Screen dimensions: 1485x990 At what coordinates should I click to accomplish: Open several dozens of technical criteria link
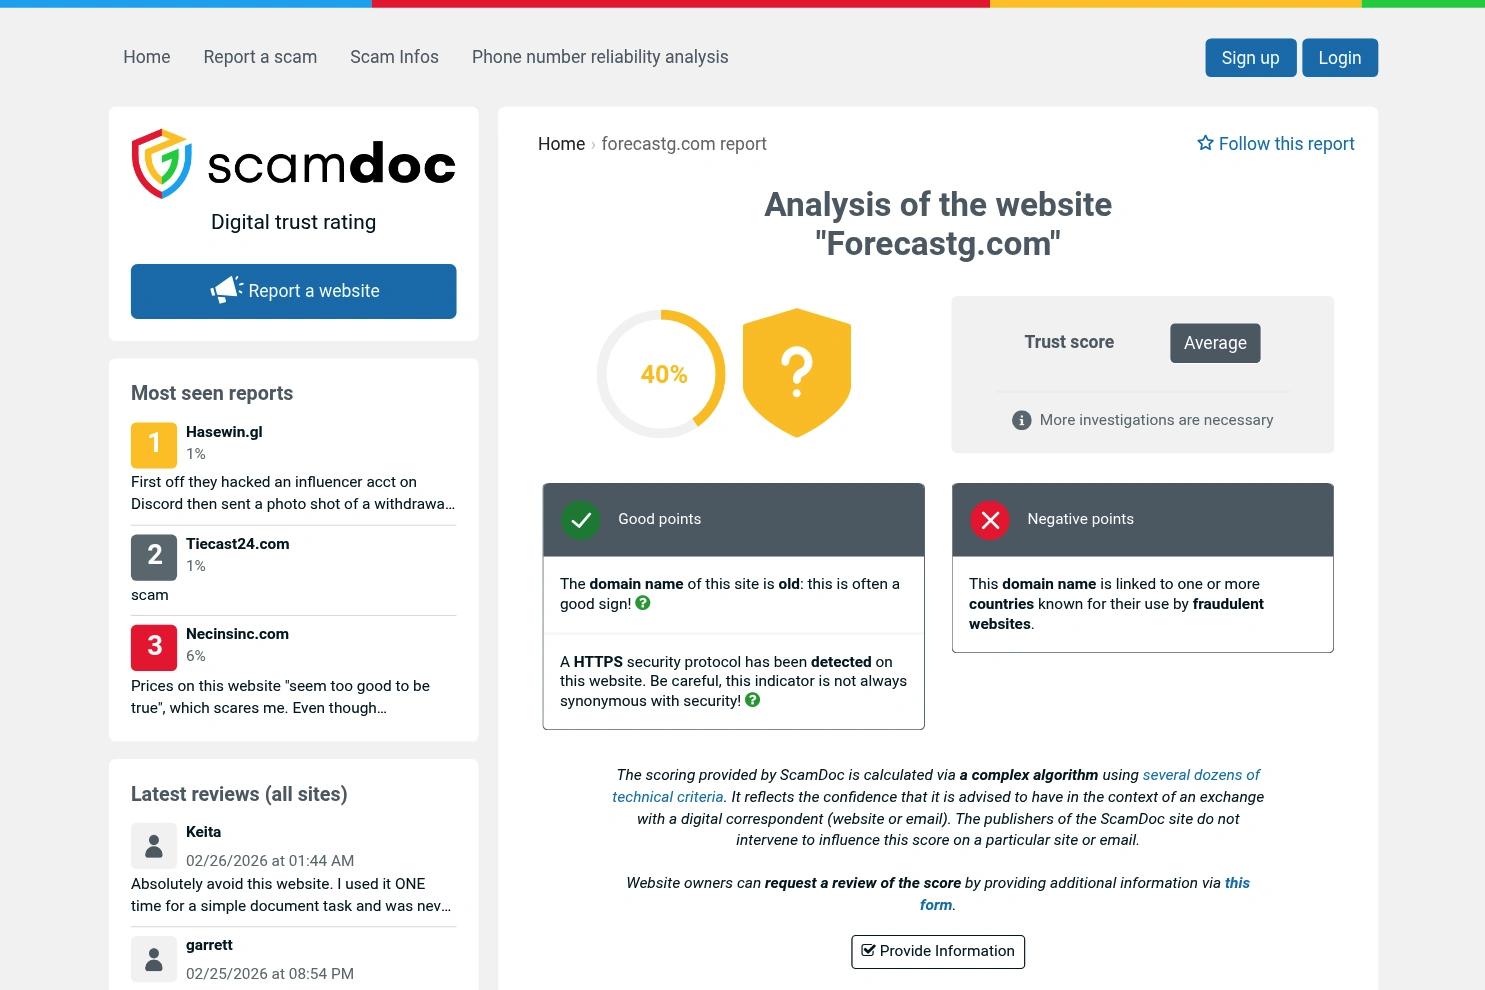tap(936, 786)
